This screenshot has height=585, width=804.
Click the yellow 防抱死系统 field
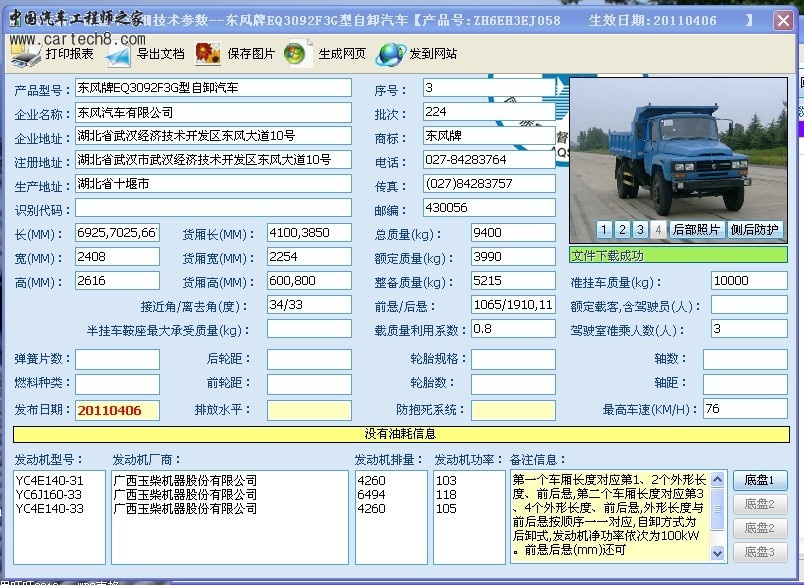[513, 410]
